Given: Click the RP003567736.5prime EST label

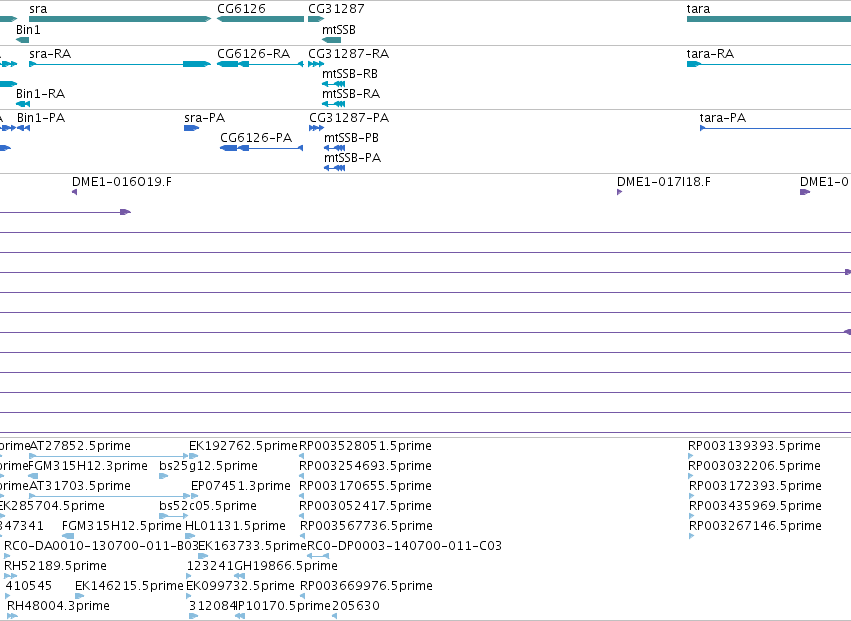Looking at the screenshot, I should (x=366, y=526).
